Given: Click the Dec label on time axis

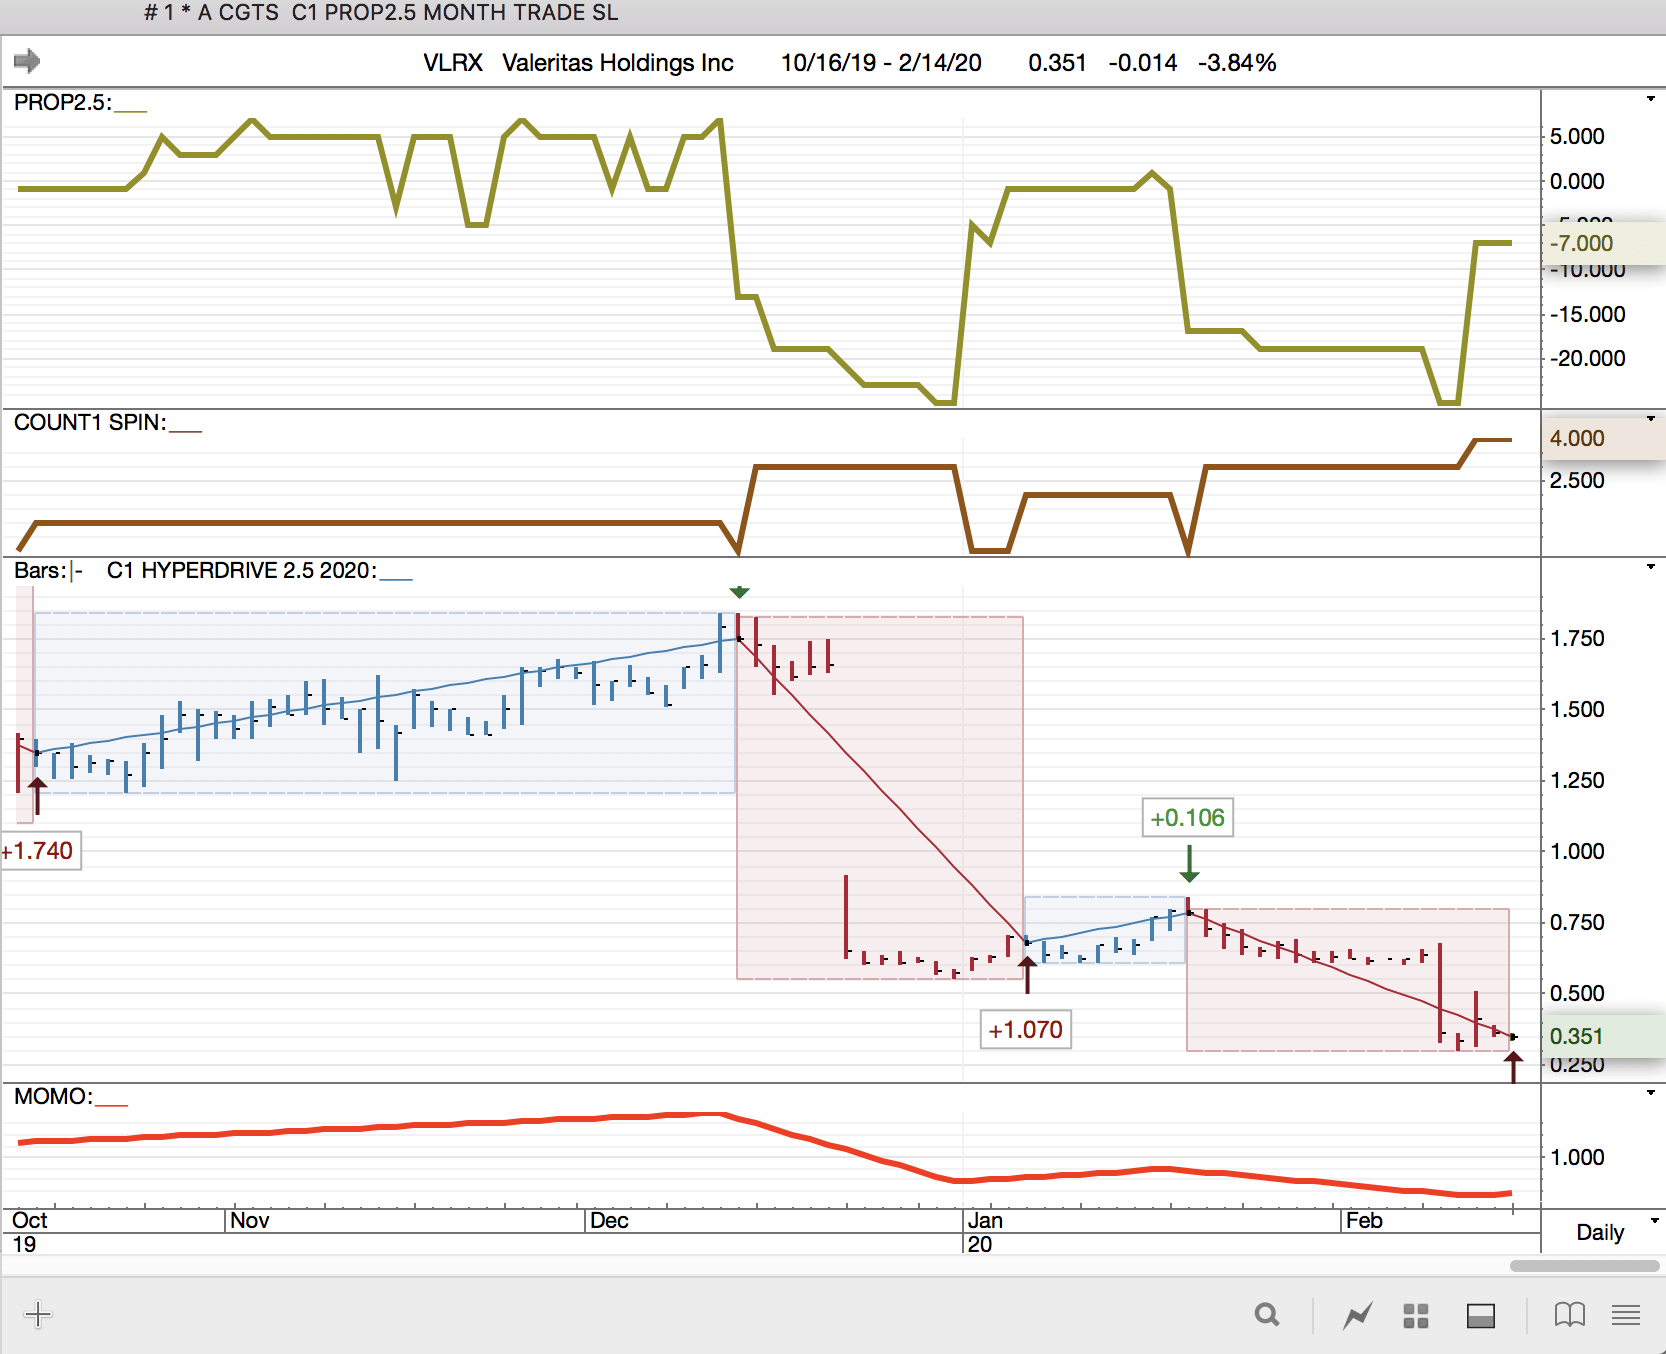Looking at the screenshot, I should point(609,1220).
